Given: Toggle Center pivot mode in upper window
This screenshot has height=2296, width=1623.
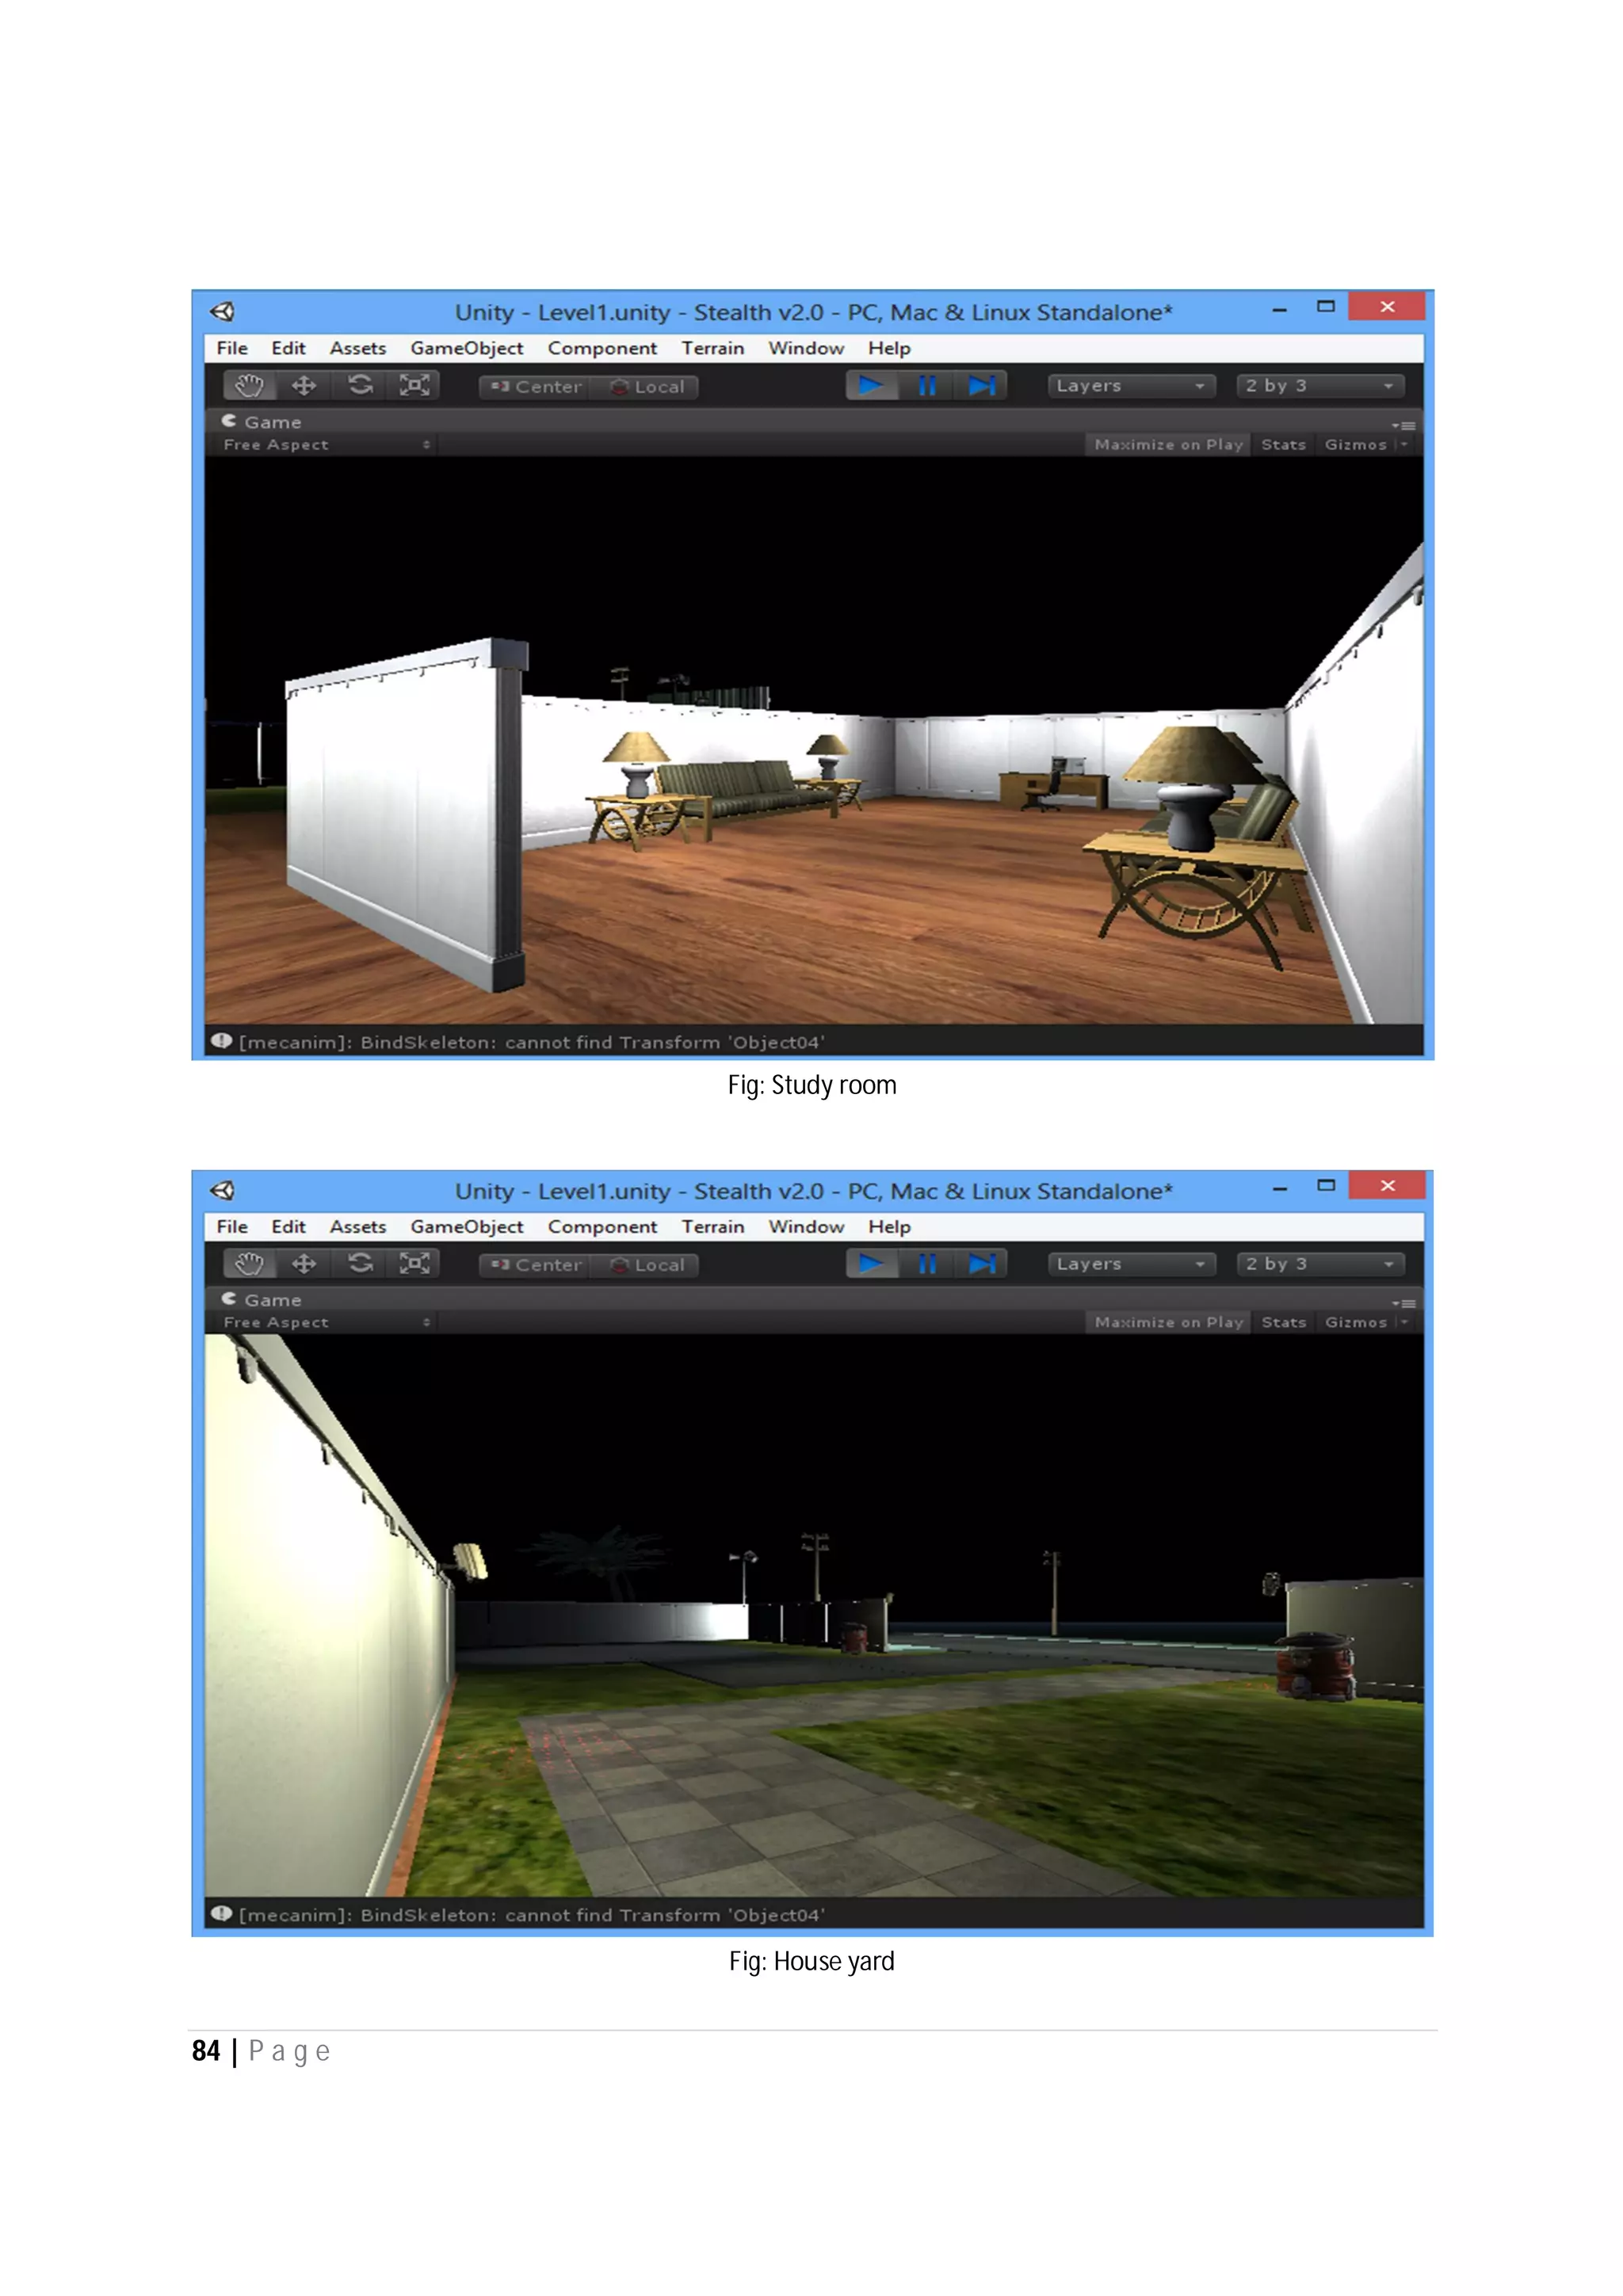Looking at the screenshot, I should 536,387.
